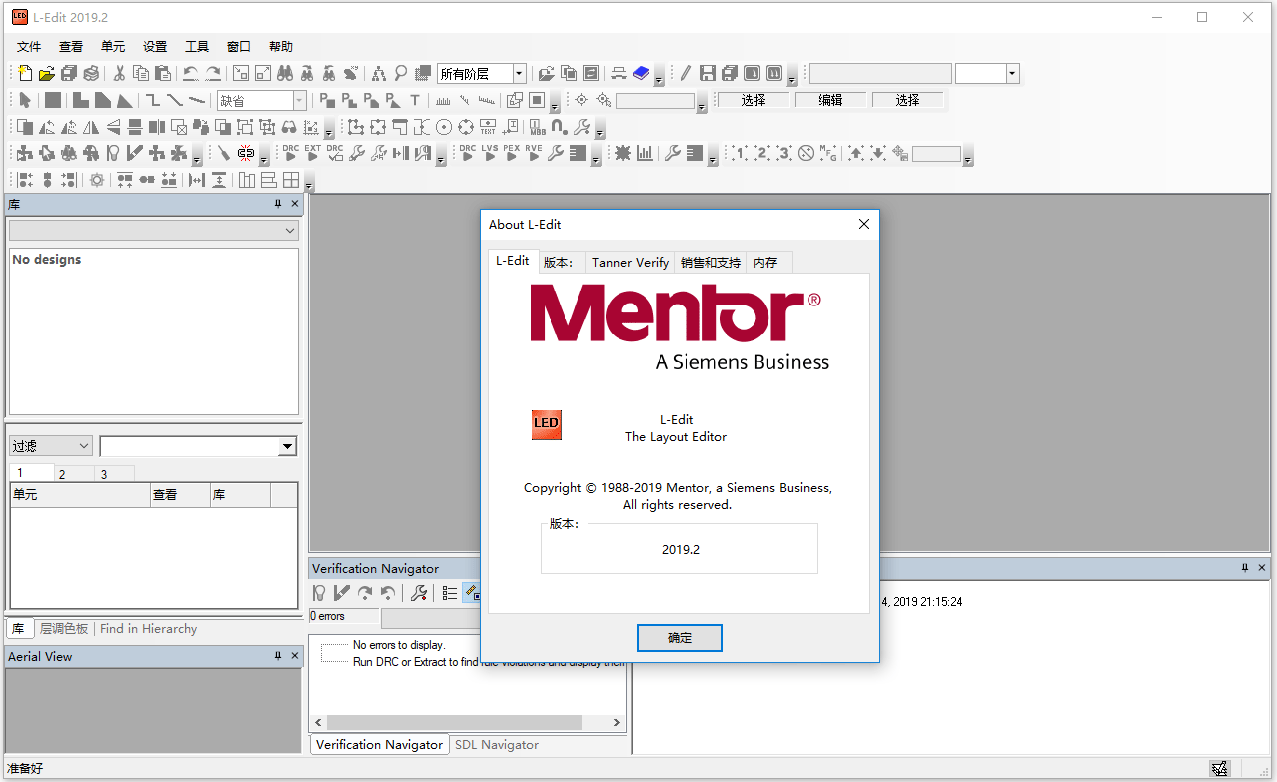Open the 文件 menu
The height and width of the screenshot is (782, 1277).
pos(29,46)
